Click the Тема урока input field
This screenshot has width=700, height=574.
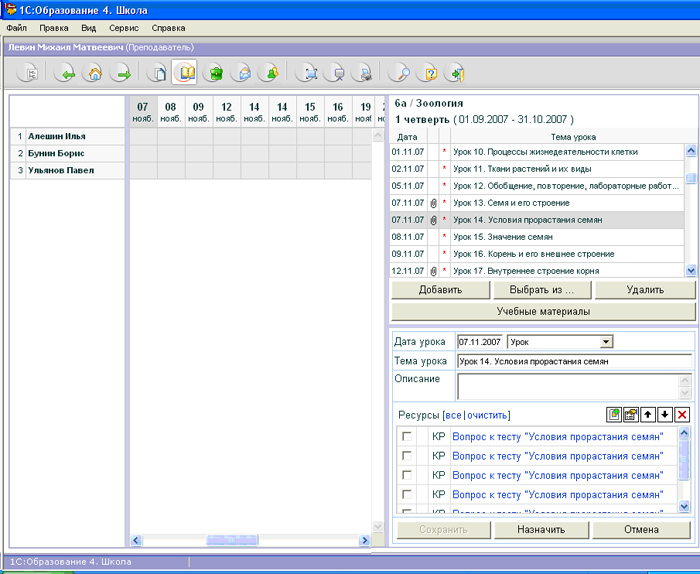(575, 361)
